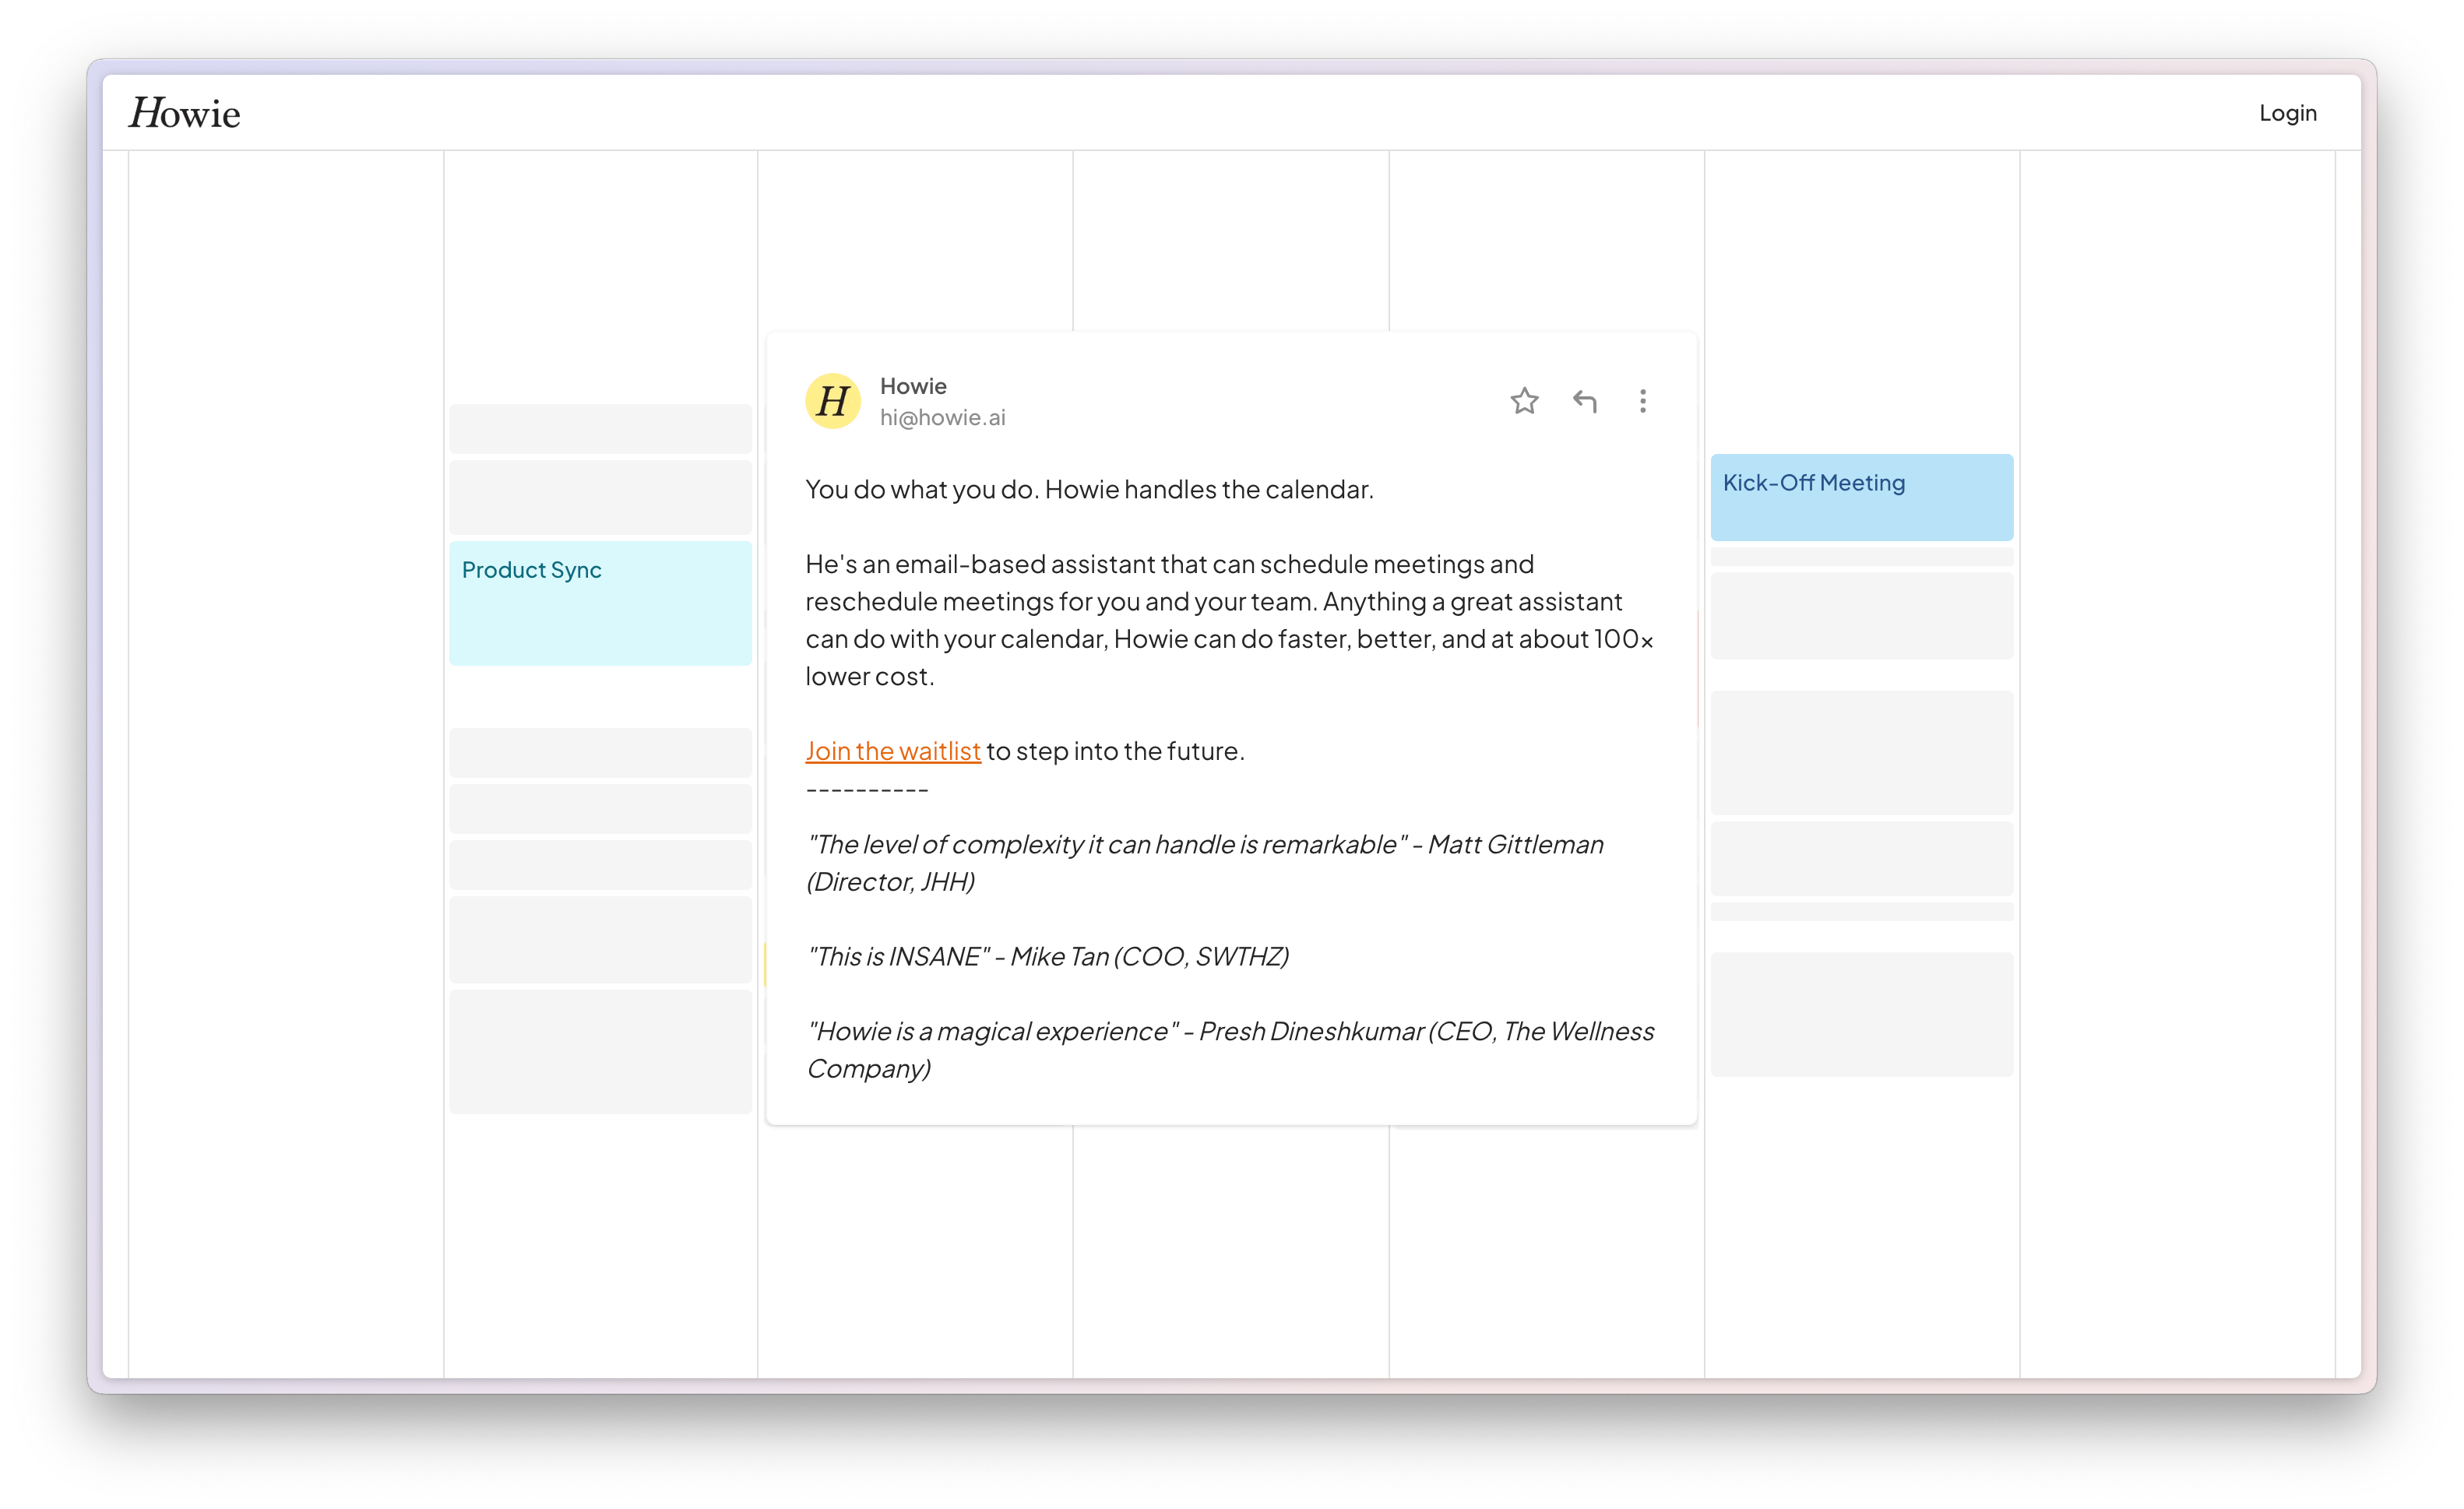Click the first line of the email body
The width and height of the screenshot is (2464, 1509).
(1089, 488)
